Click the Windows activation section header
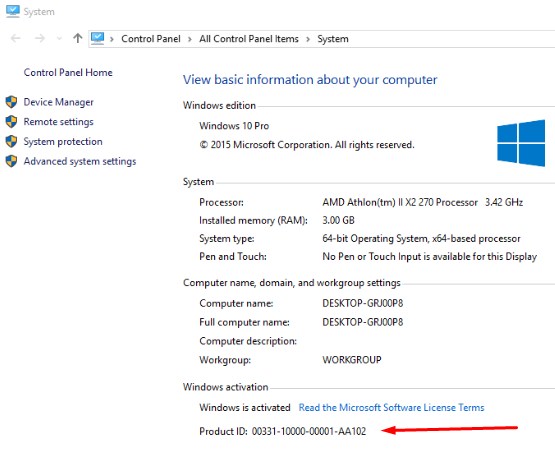 [x=225, y=387]
